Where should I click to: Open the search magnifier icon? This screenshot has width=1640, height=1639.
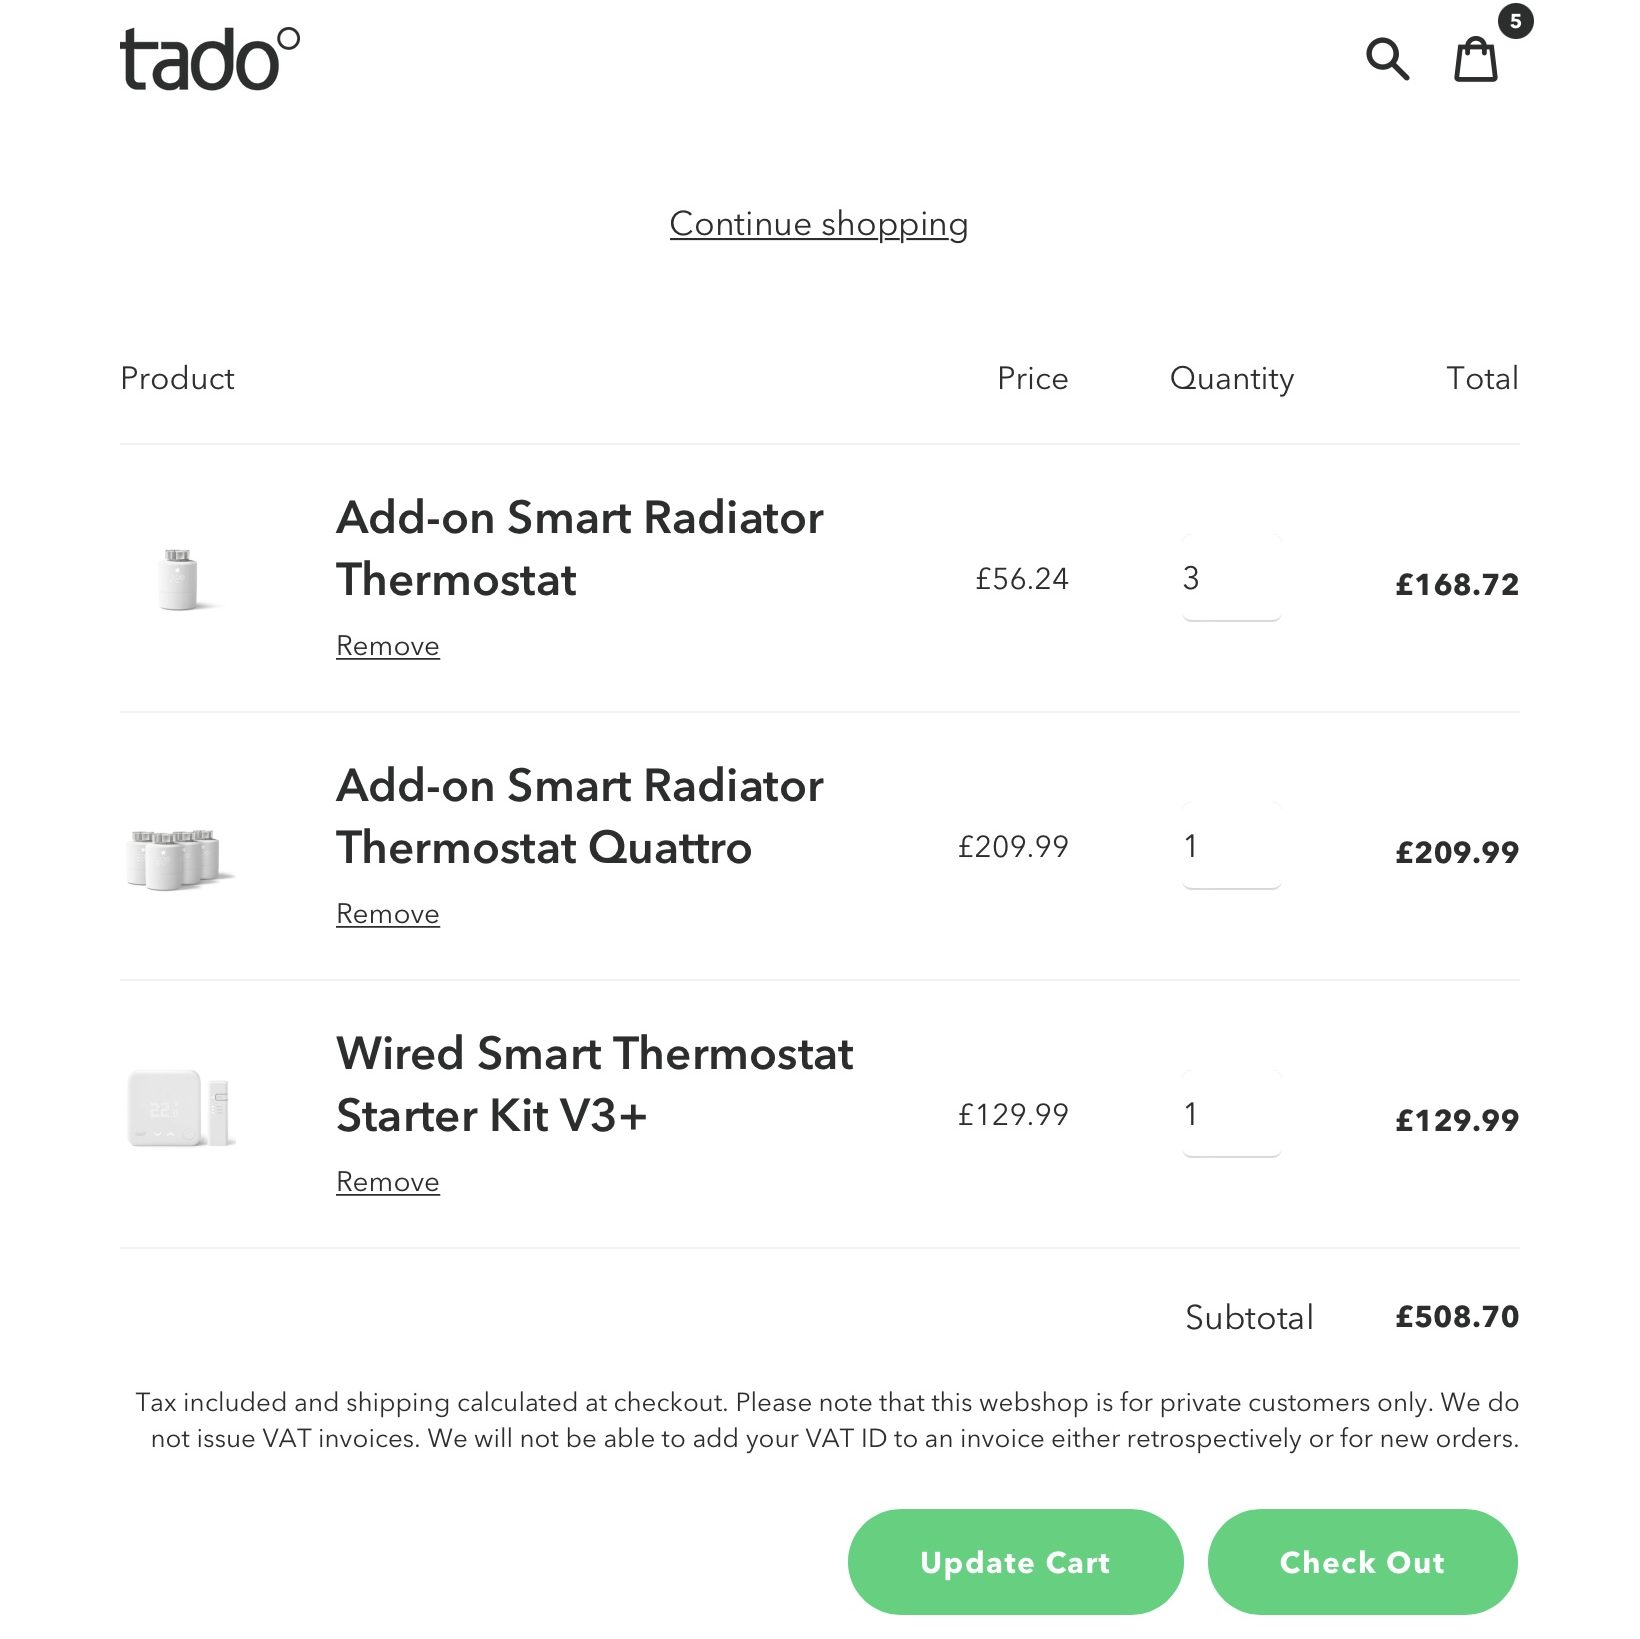(1387, 59)
